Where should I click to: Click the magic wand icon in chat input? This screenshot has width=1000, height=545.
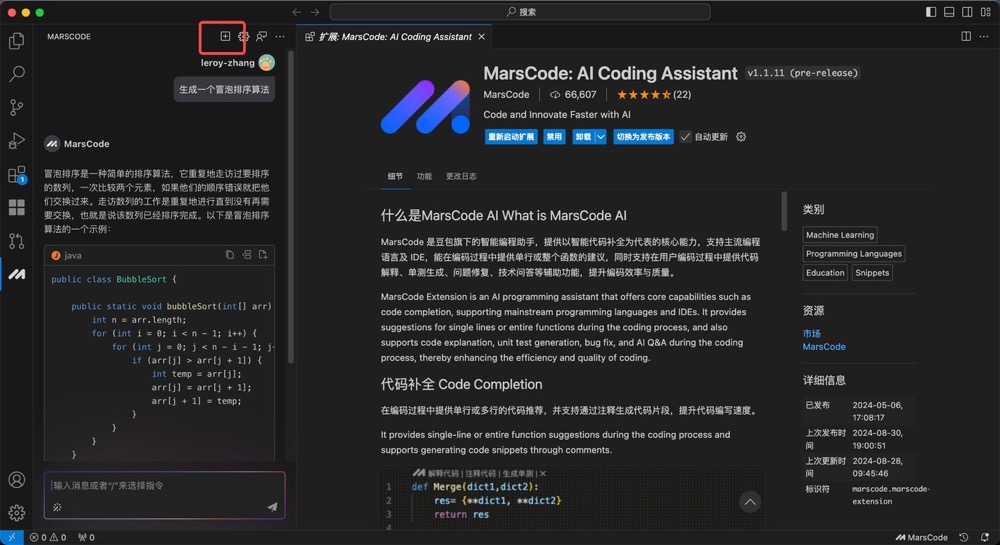57,507
